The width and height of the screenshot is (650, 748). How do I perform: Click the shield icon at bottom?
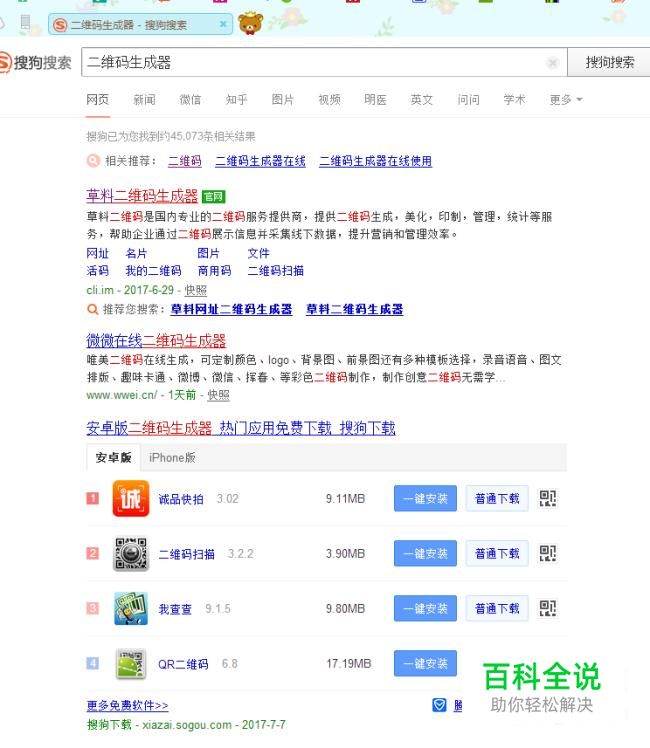click(x=439, y=705)
